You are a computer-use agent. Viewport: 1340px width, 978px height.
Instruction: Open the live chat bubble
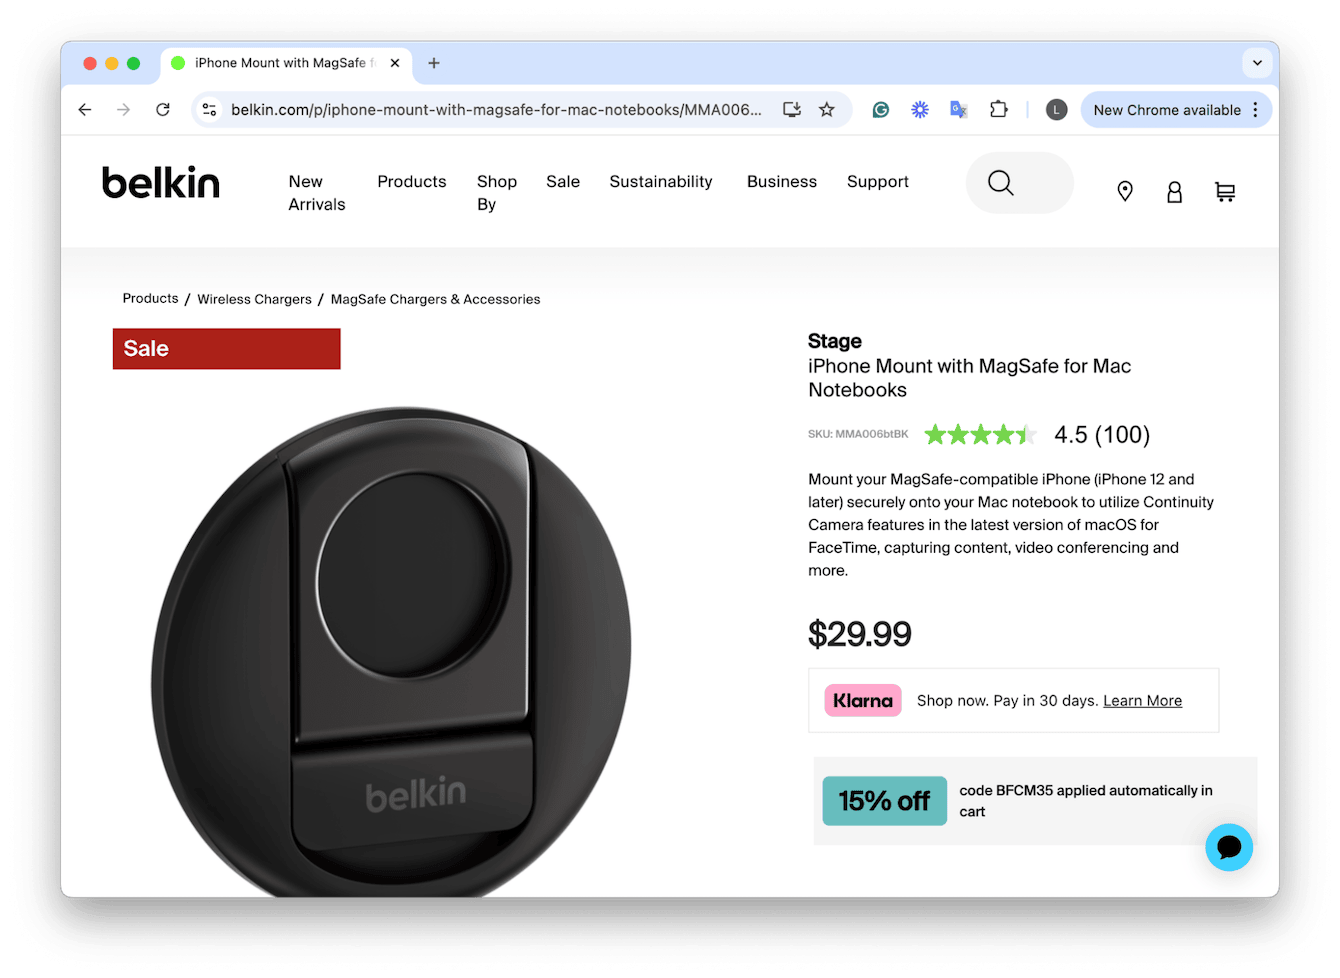[1229, 847]
